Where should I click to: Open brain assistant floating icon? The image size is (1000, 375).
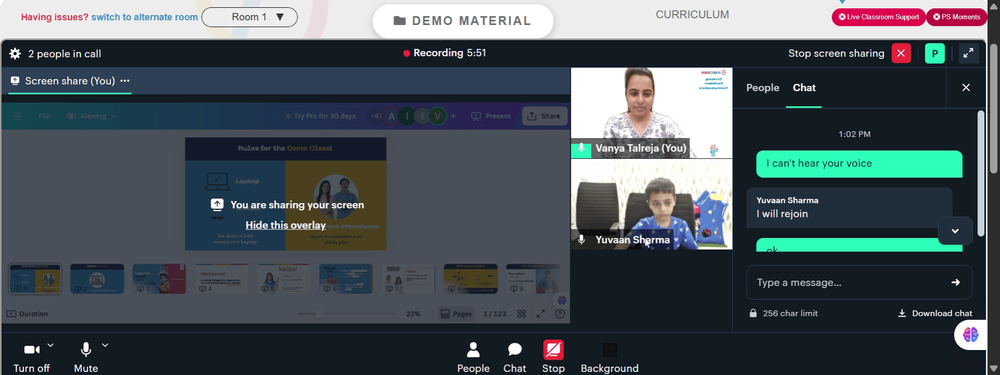(x=971, y=334)
